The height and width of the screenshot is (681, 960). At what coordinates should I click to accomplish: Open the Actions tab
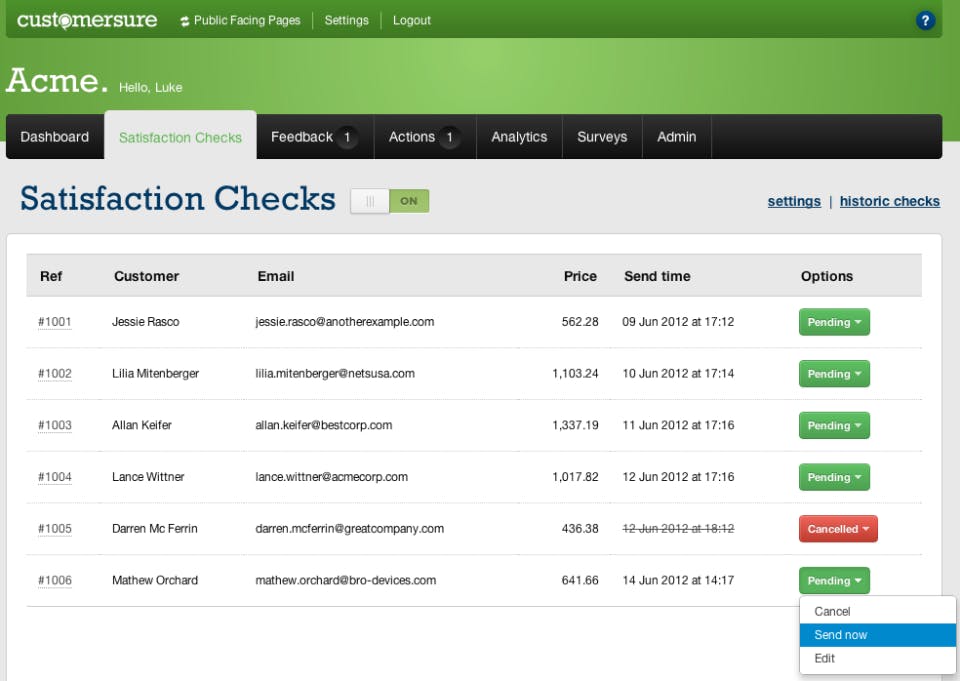(425, 137)
